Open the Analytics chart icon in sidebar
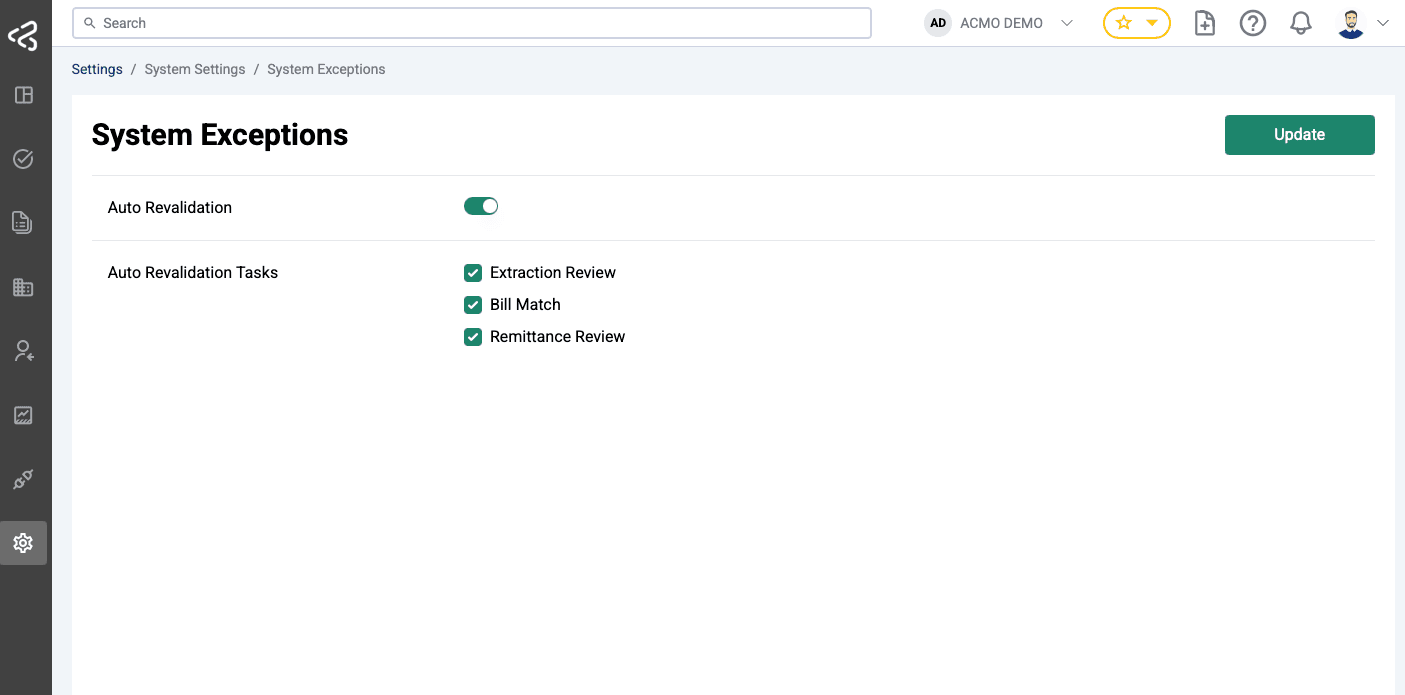1405x695 pixels. pos(24,415)
